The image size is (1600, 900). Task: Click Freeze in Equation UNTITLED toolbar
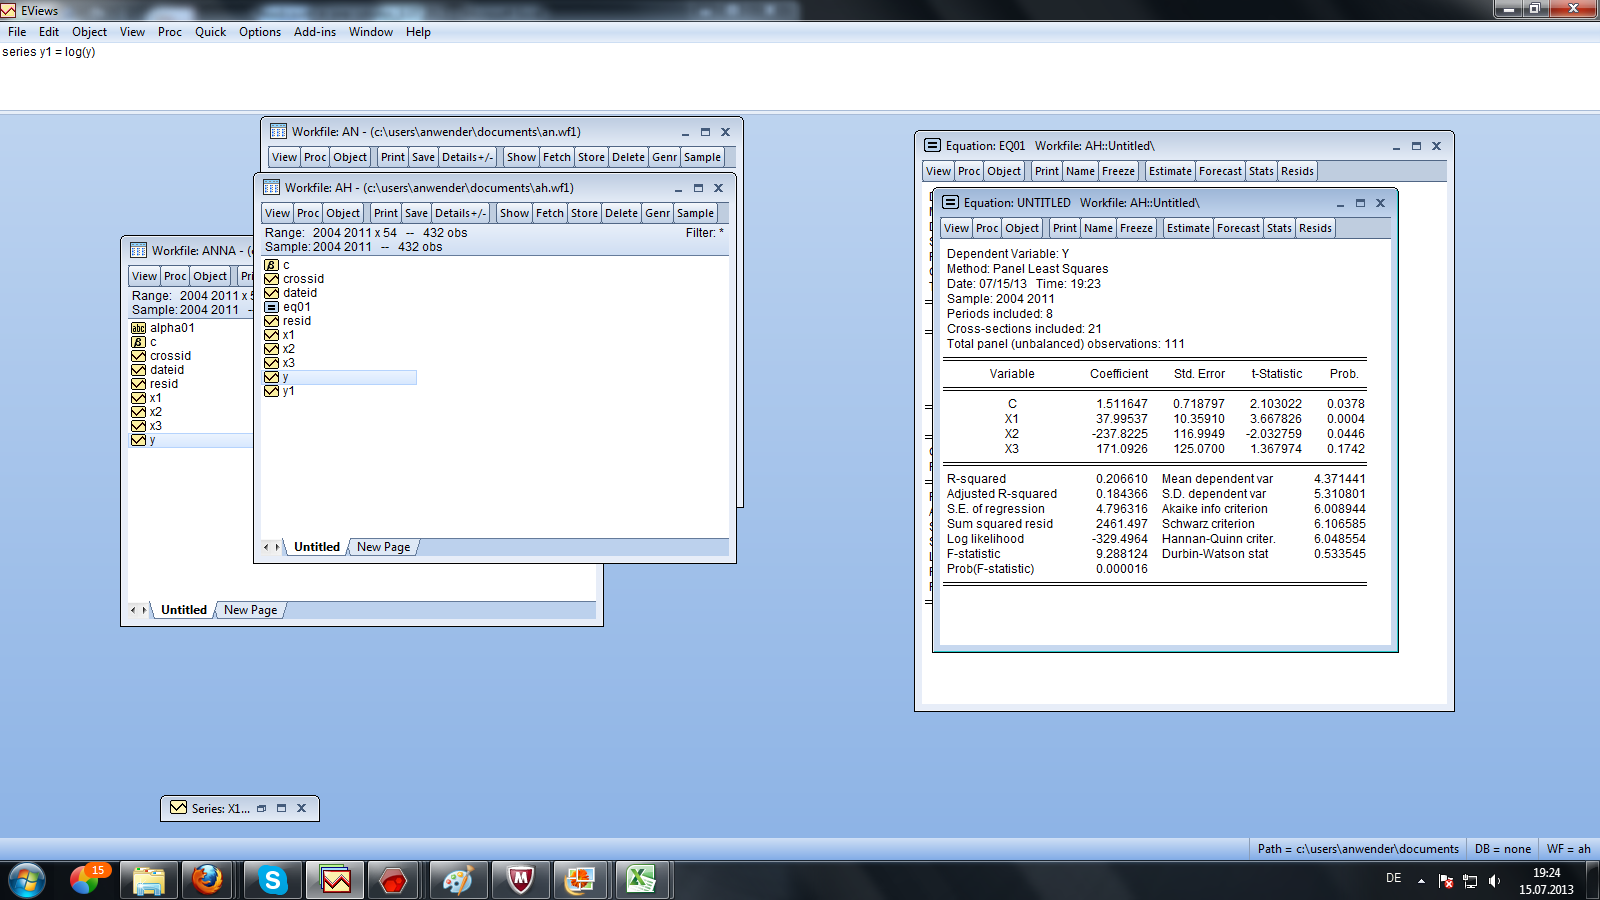(x=1136, y=228)
